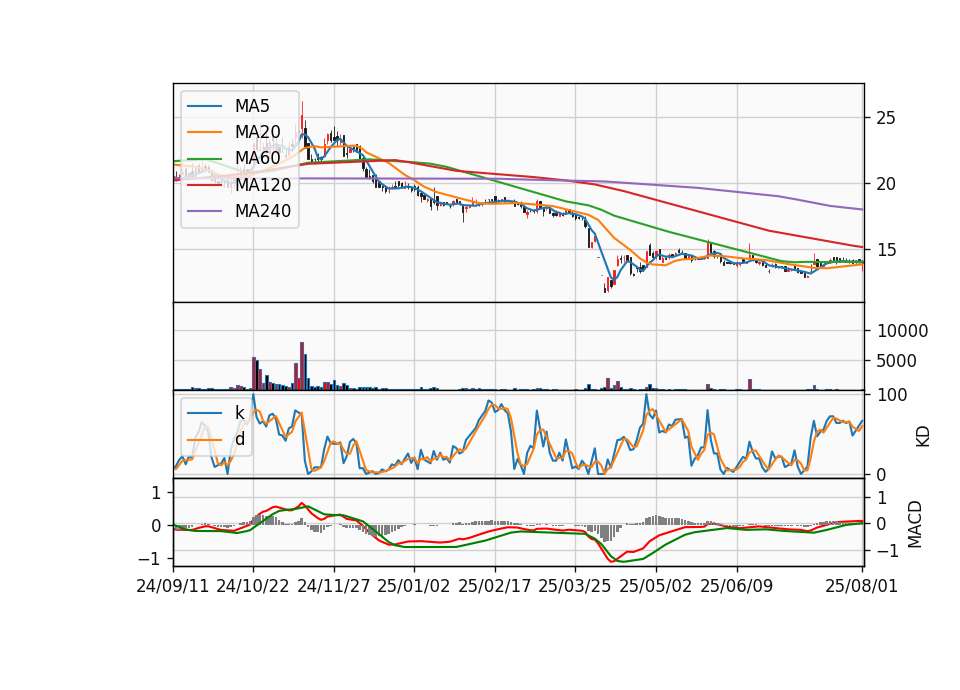Click the price axis value 20
Screen dimensions: 960x690
[x=886, y=184]
